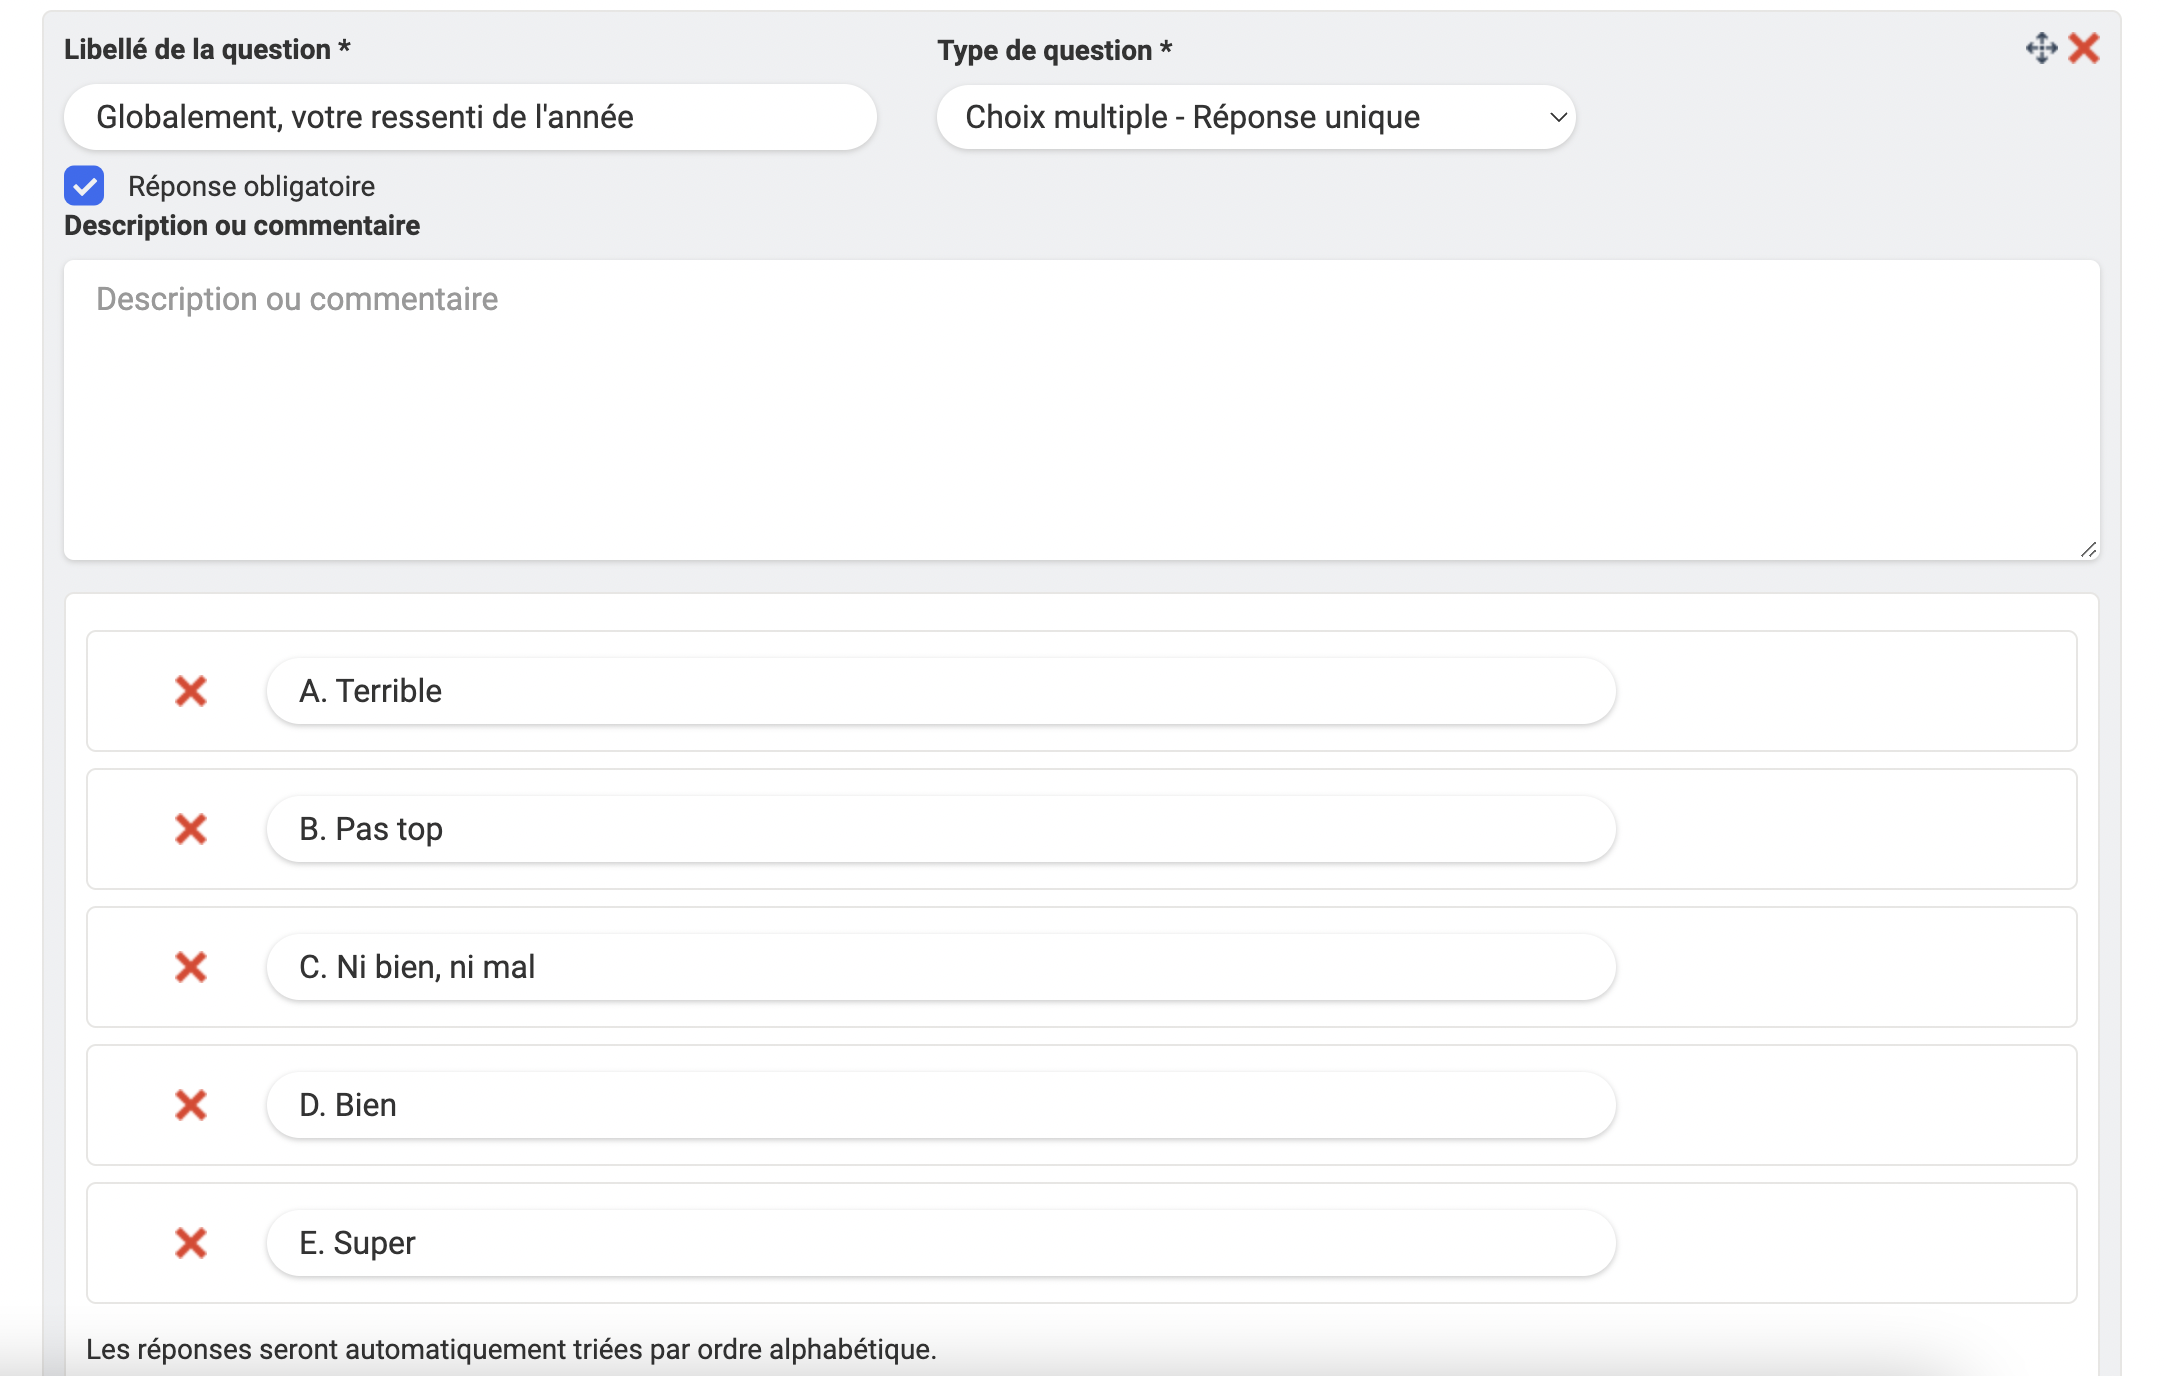Image resolution: width=2164 pixels, height=1376 pixels.
Task: Click the 'Description ou commentaire' bold label
Action: point(242,225)
